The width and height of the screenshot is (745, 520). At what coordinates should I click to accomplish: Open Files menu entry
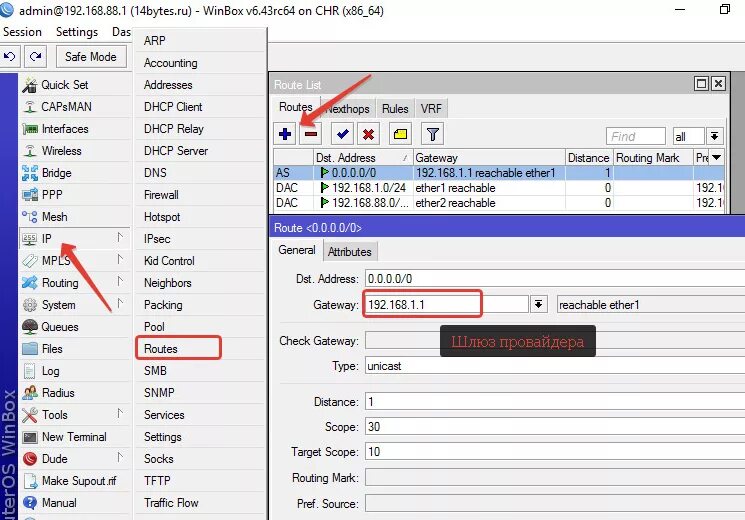pos(75,349)
